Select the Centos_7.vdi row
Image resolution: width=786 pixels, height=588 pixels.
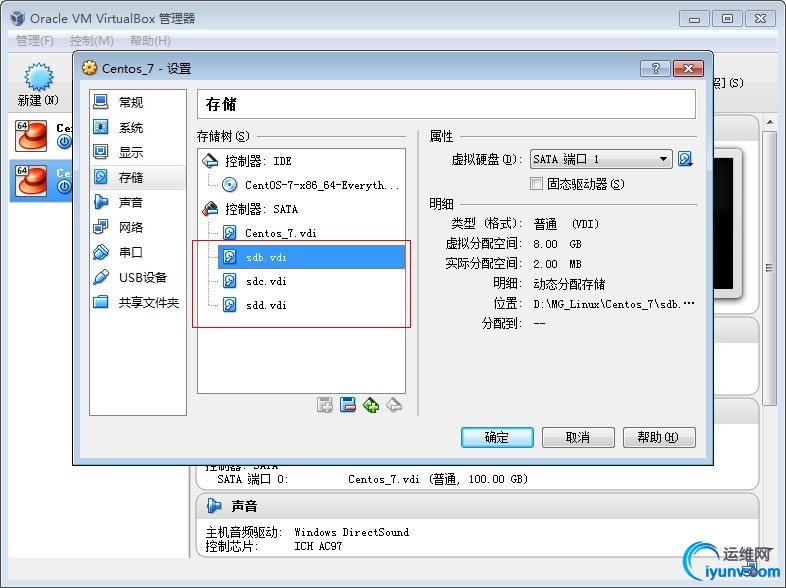pos(312,233)
